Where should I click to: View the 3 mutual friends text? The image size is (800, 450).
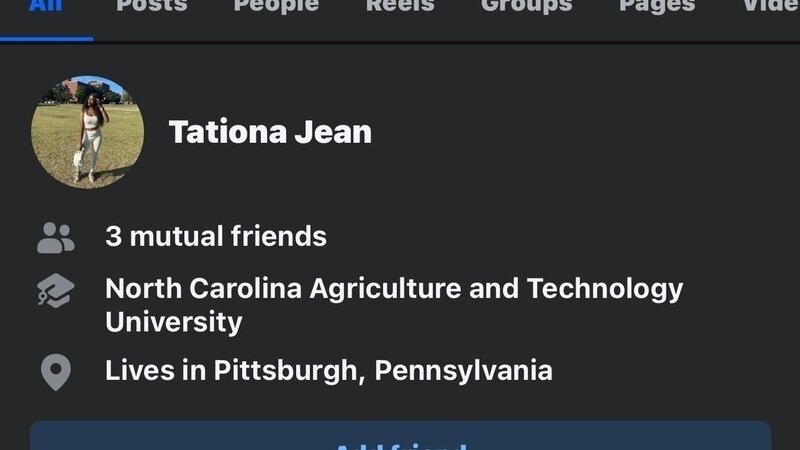click(x=216, y=237)
